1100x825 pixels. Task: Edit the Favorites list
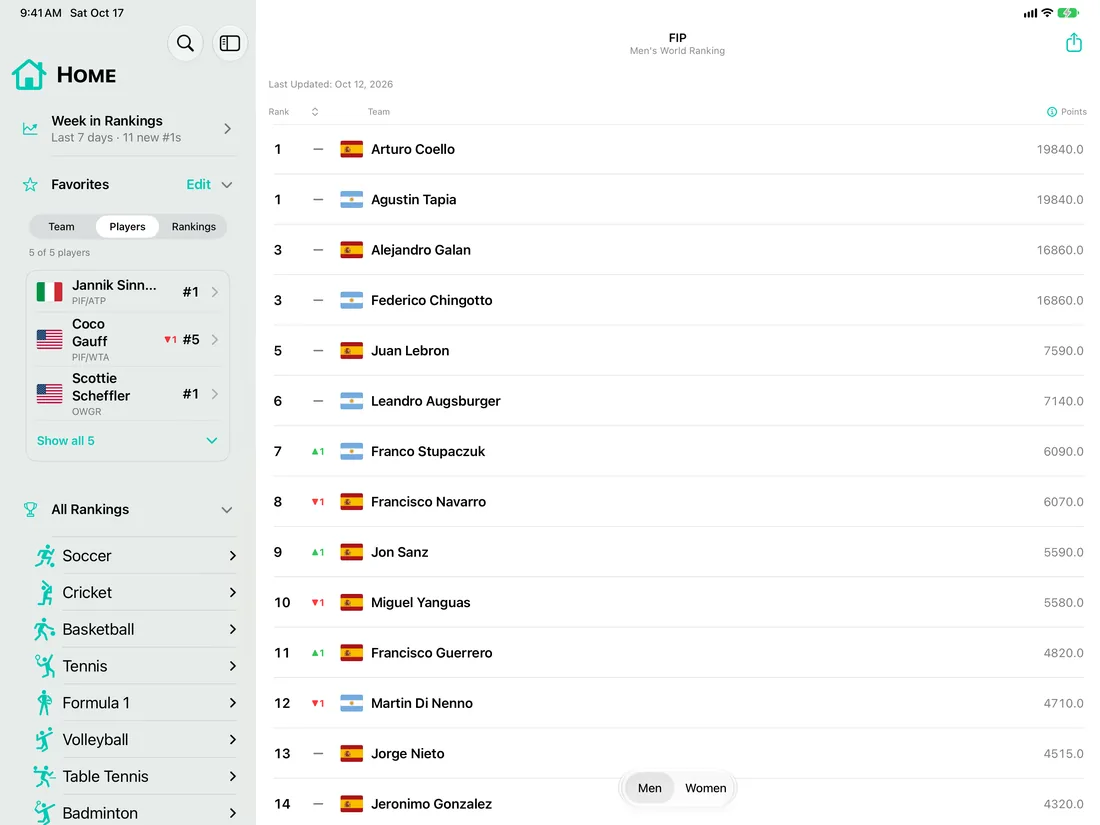click(198, 185)
